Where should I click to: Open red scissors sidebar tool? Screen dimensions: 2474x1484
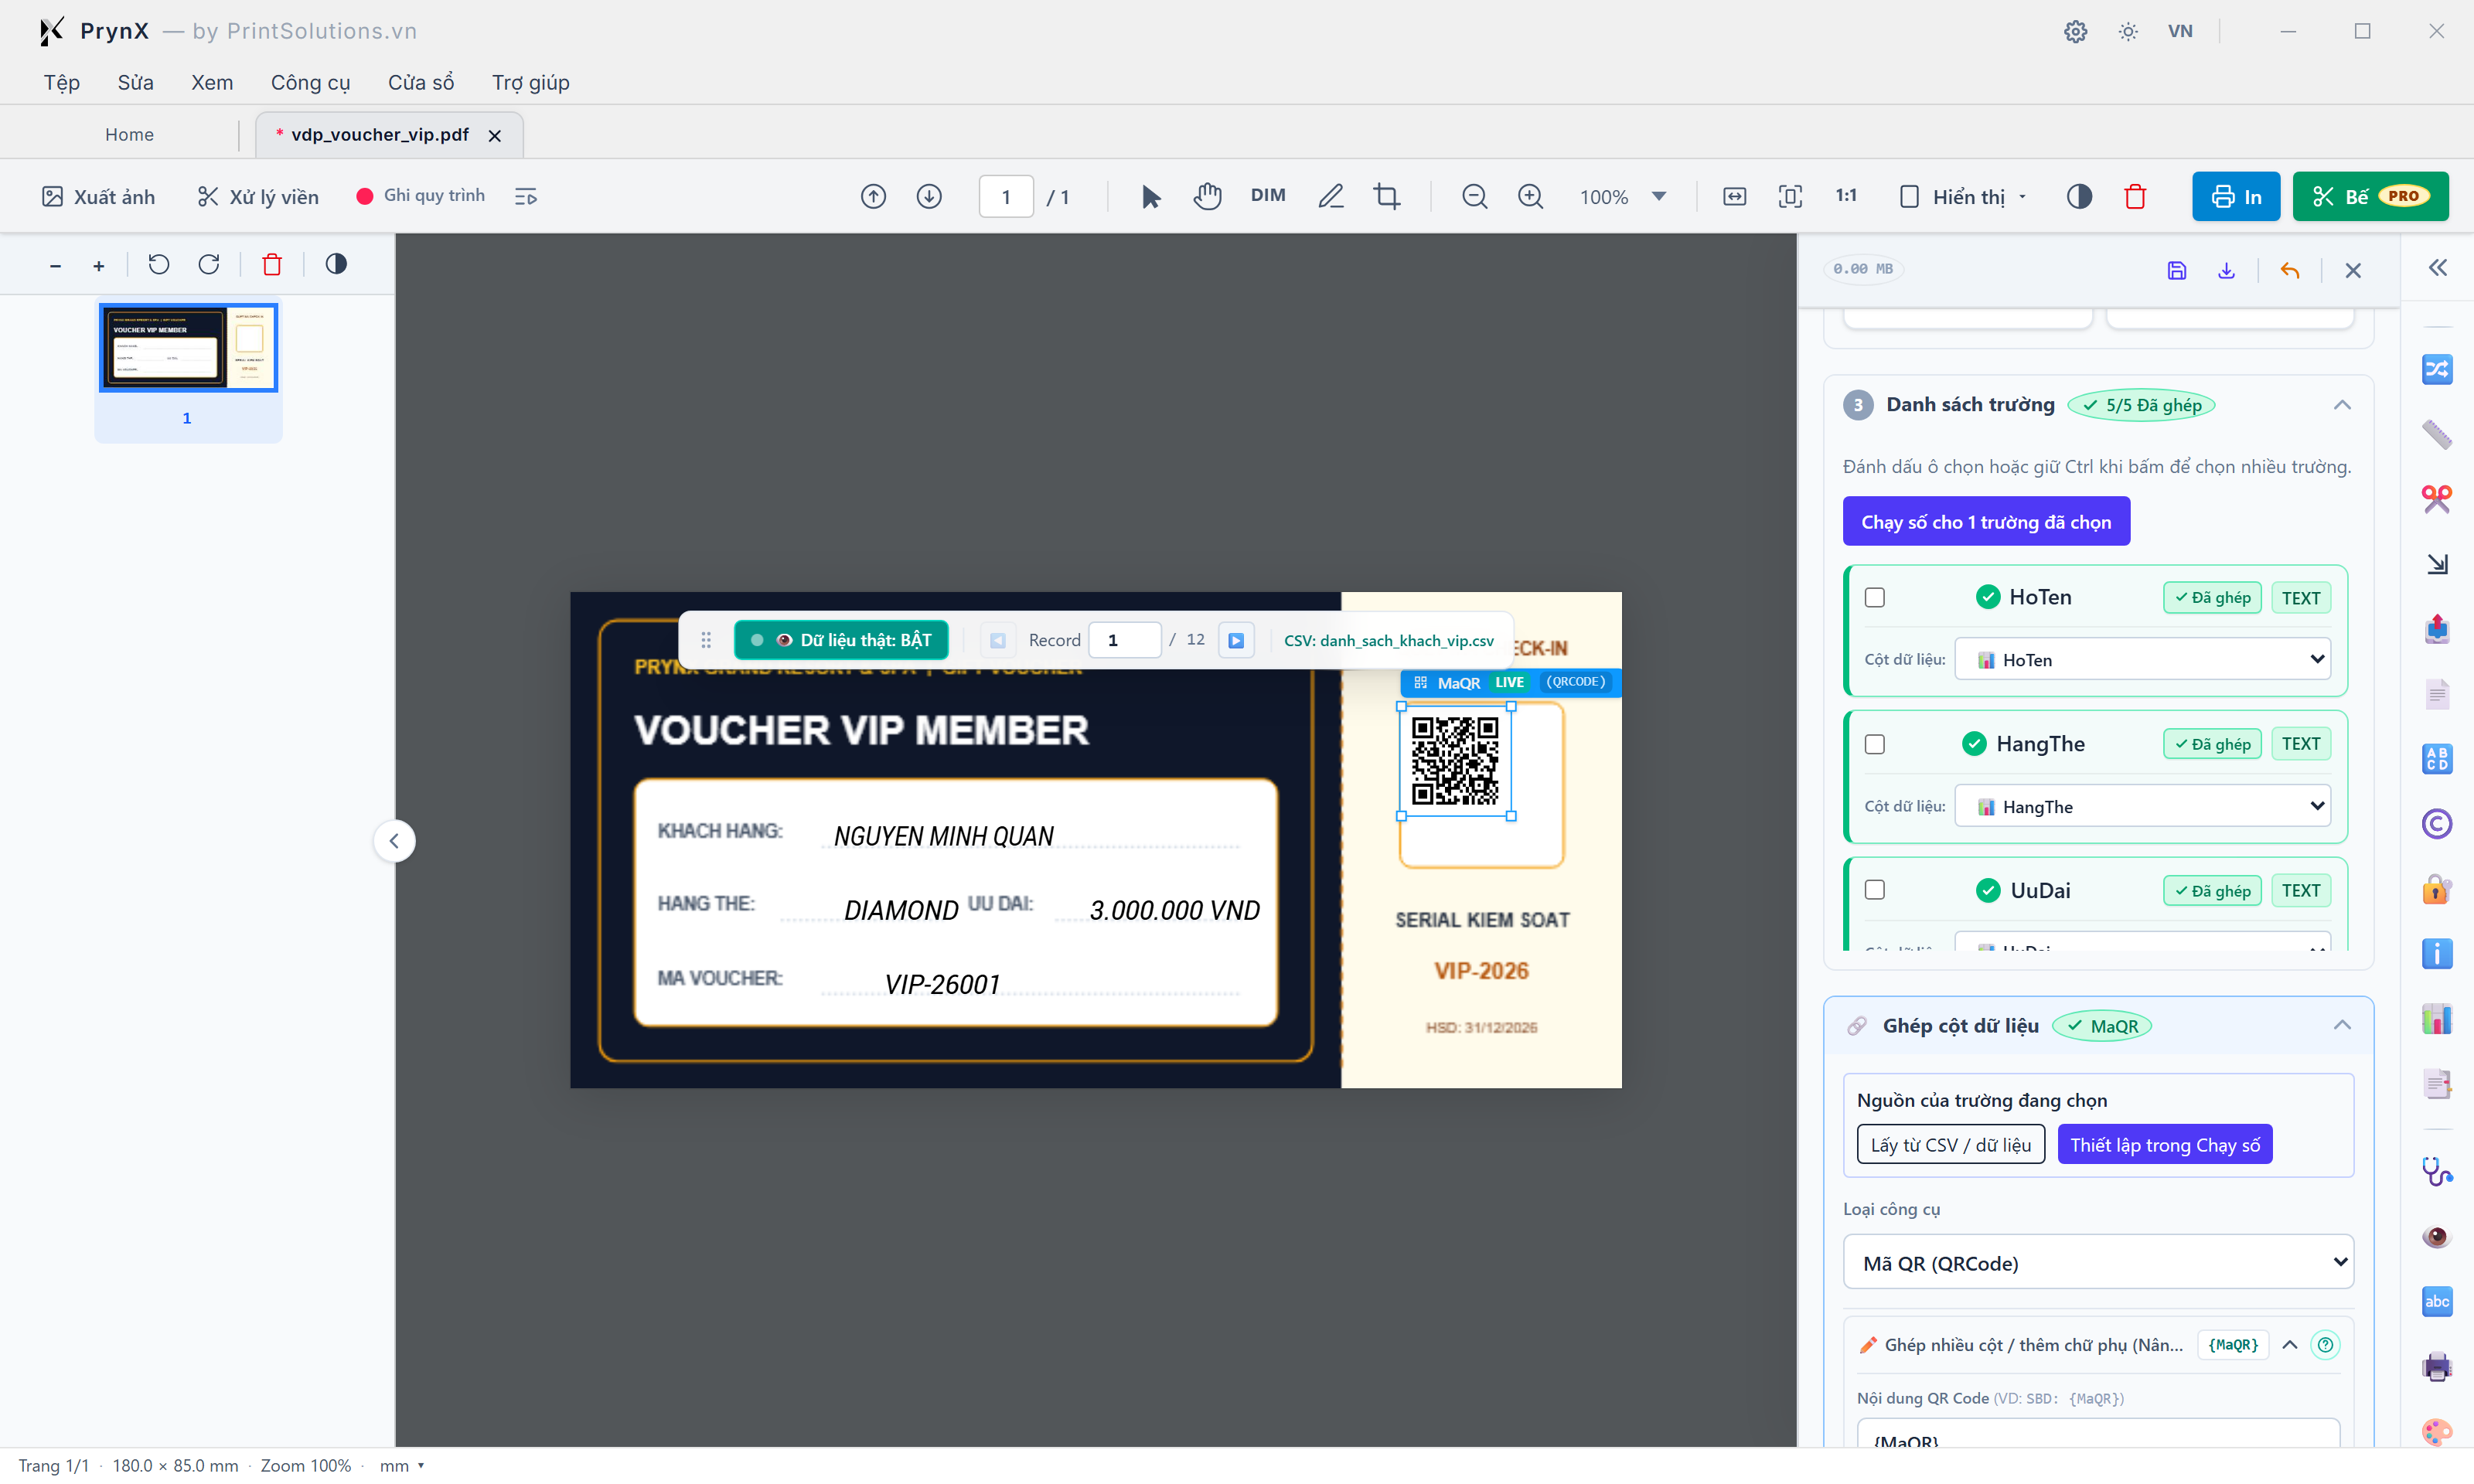(x=2436, y=498)
